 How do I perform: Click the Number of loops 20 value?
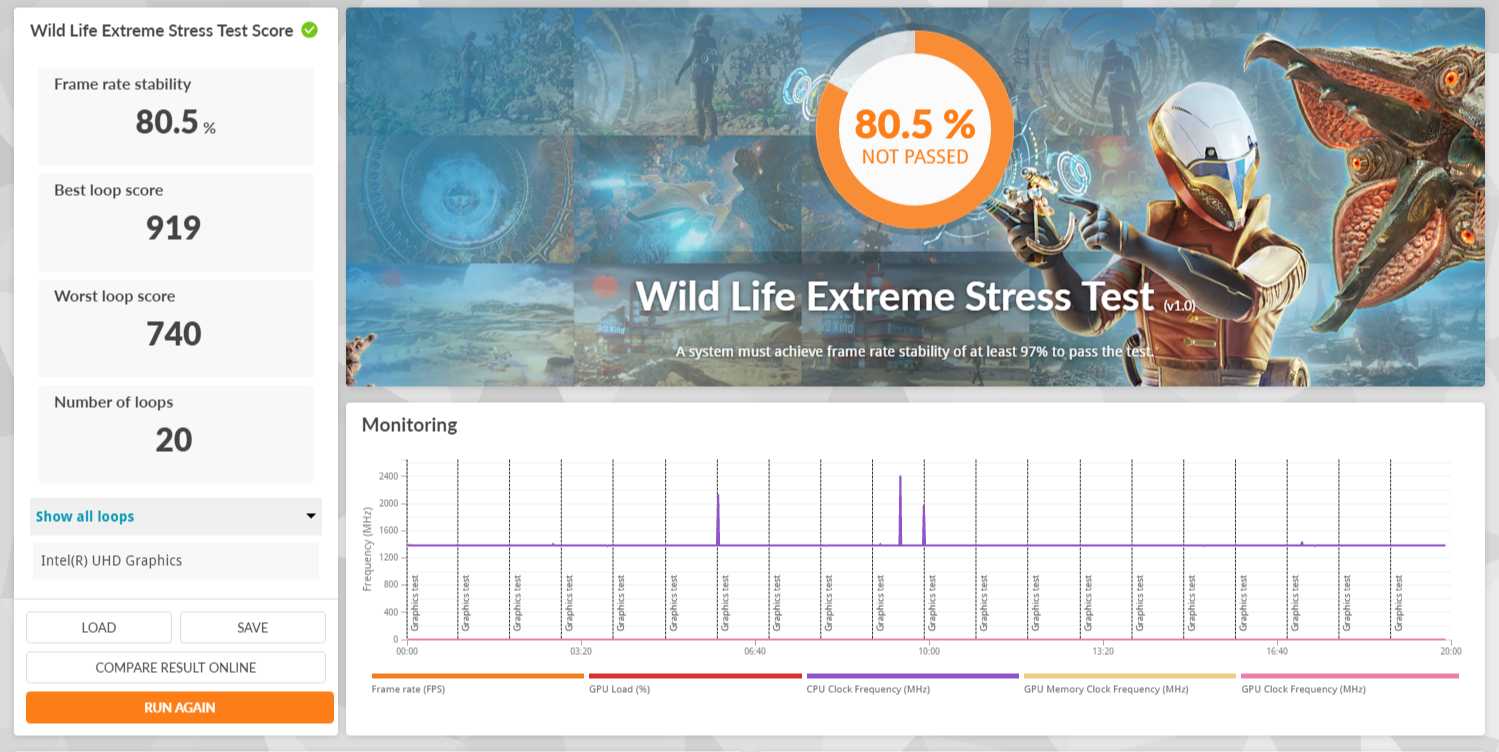pos(174,440)
